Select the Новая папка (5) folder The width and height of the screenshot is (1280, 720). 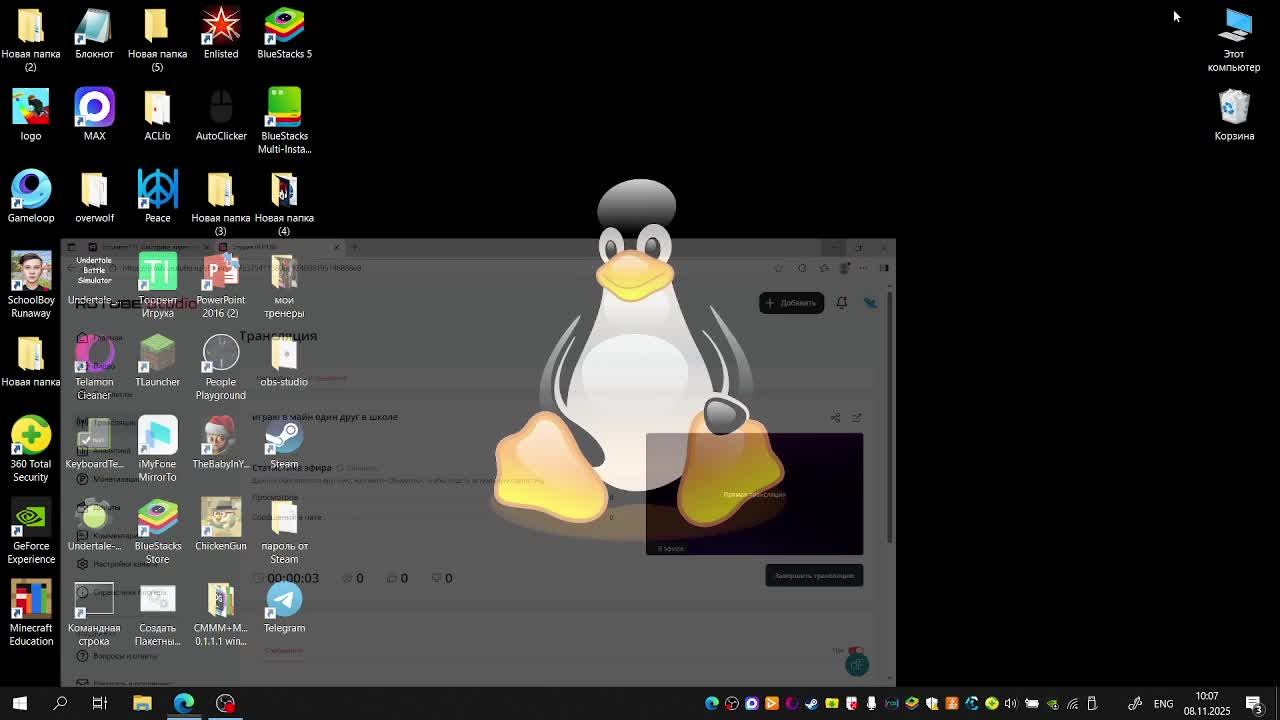[x=157, y=39]
